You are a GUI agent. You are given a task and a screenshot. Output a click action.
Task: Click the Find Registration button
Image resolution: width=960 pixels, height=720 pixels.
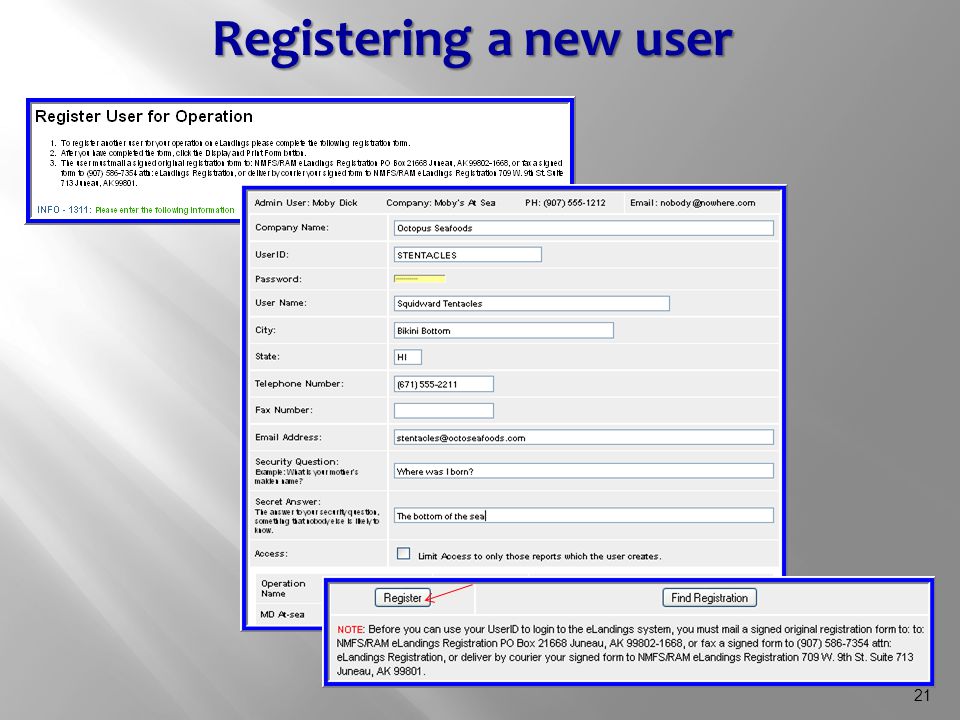pos(709,598)
